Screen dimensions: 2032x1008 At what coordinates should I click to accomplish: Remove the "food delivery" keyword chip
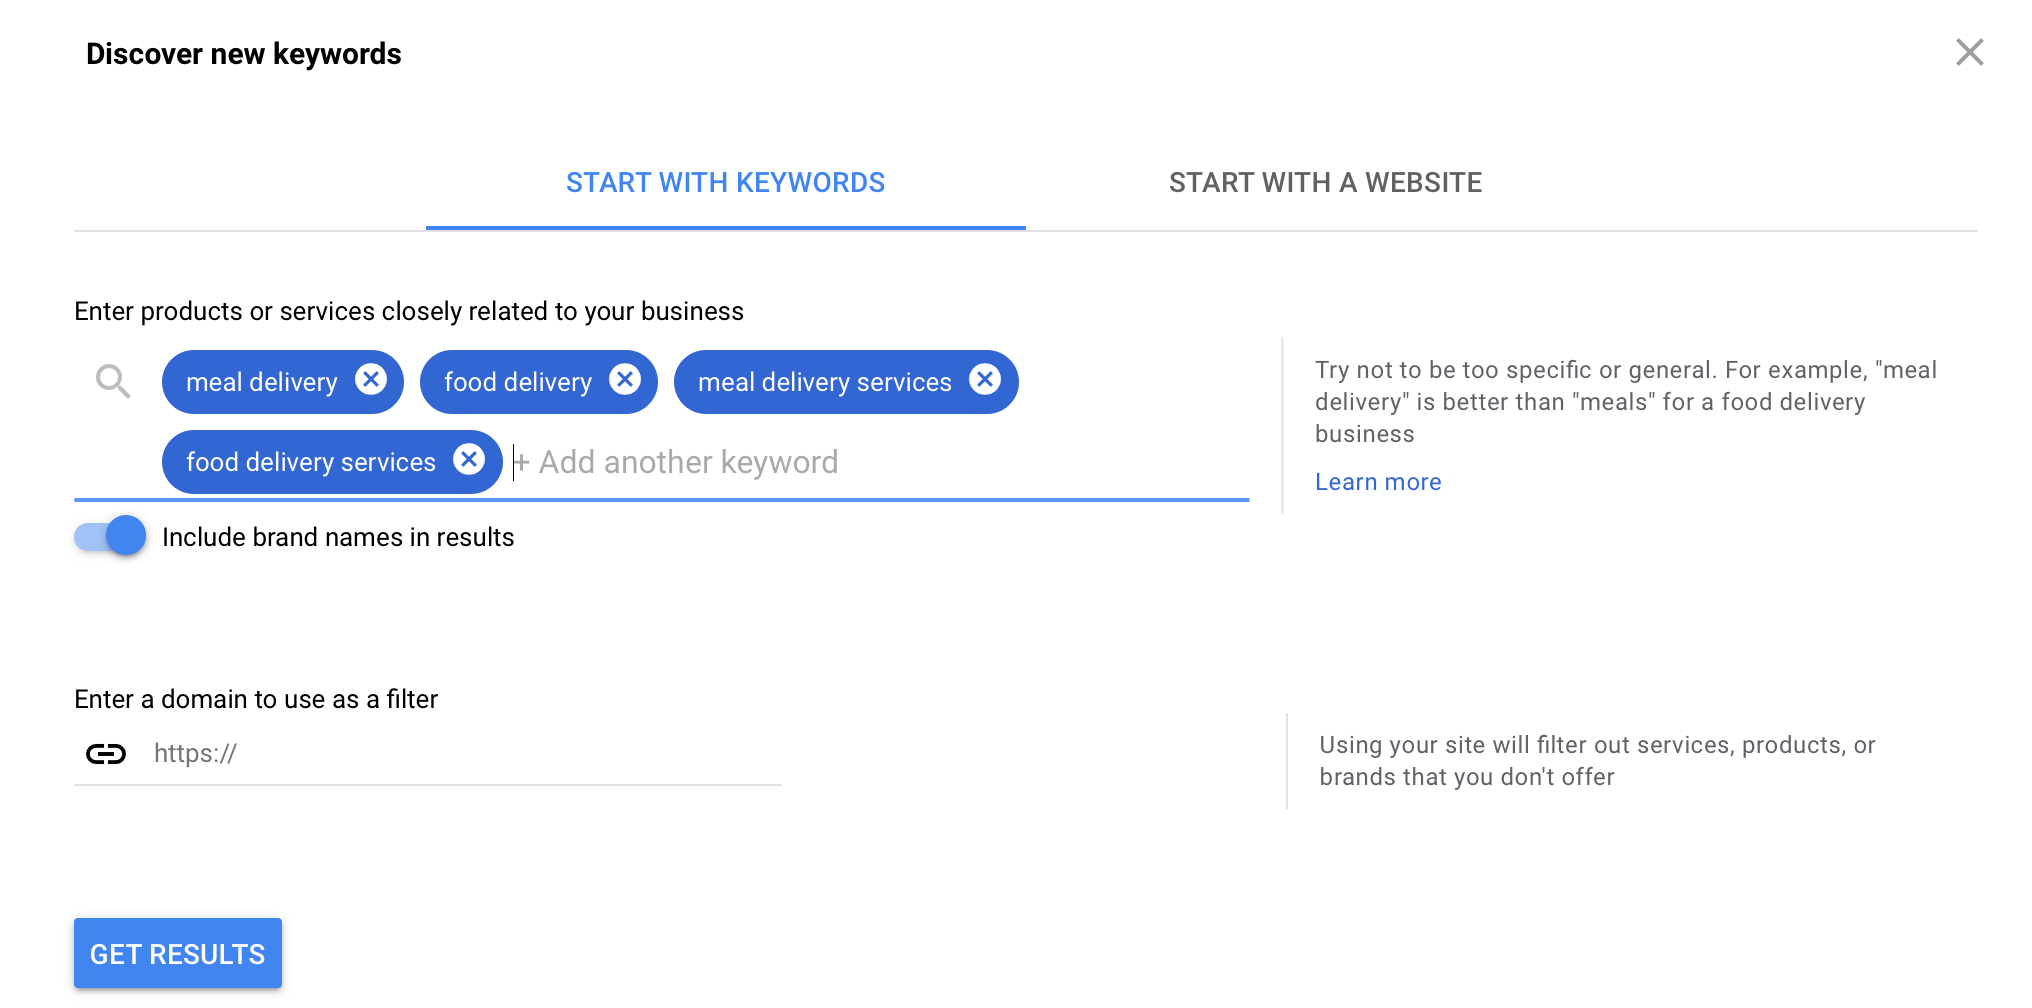pyautogui.click(x=626, y=380)
